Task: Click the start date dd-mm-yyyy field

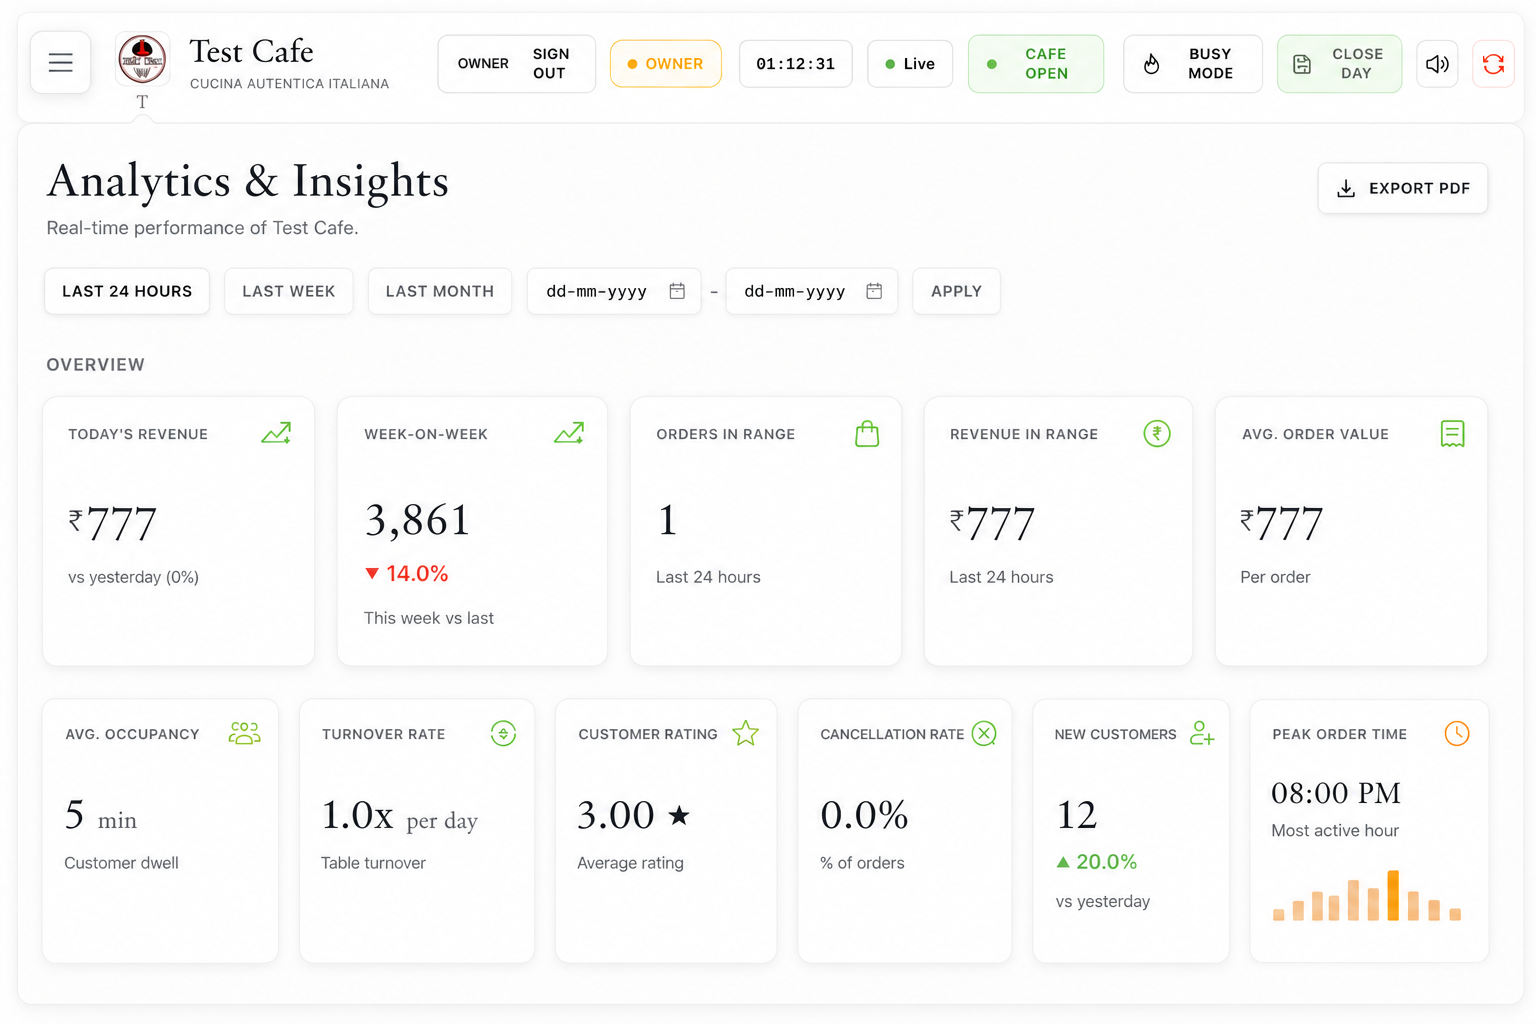Action: [614, 291]
